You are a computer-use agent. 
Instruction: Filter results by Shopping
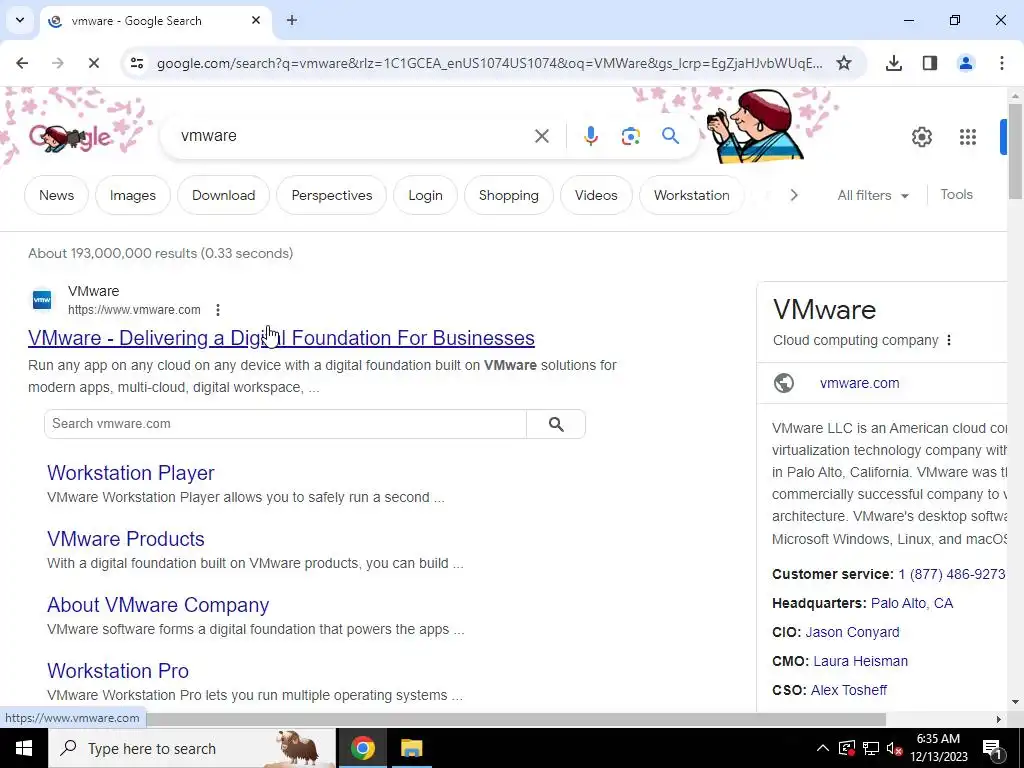(x=509, y=195)
